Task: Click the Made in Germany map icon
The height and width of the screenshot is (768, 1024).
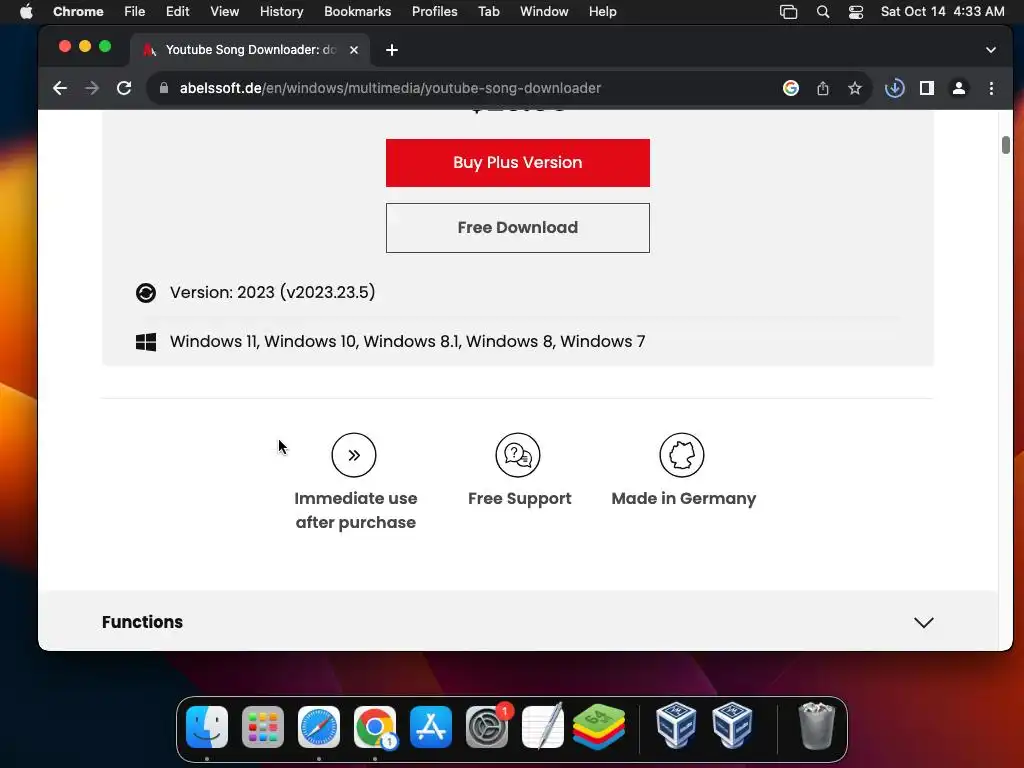Action: (x=682, y=455)
